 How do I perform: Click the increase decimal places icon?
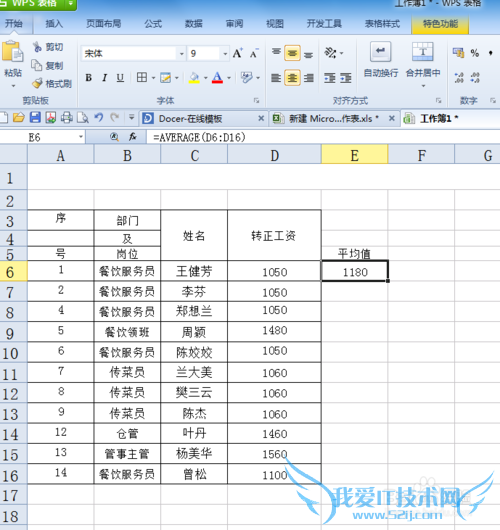pyautogui.click(x=459, y=78)
